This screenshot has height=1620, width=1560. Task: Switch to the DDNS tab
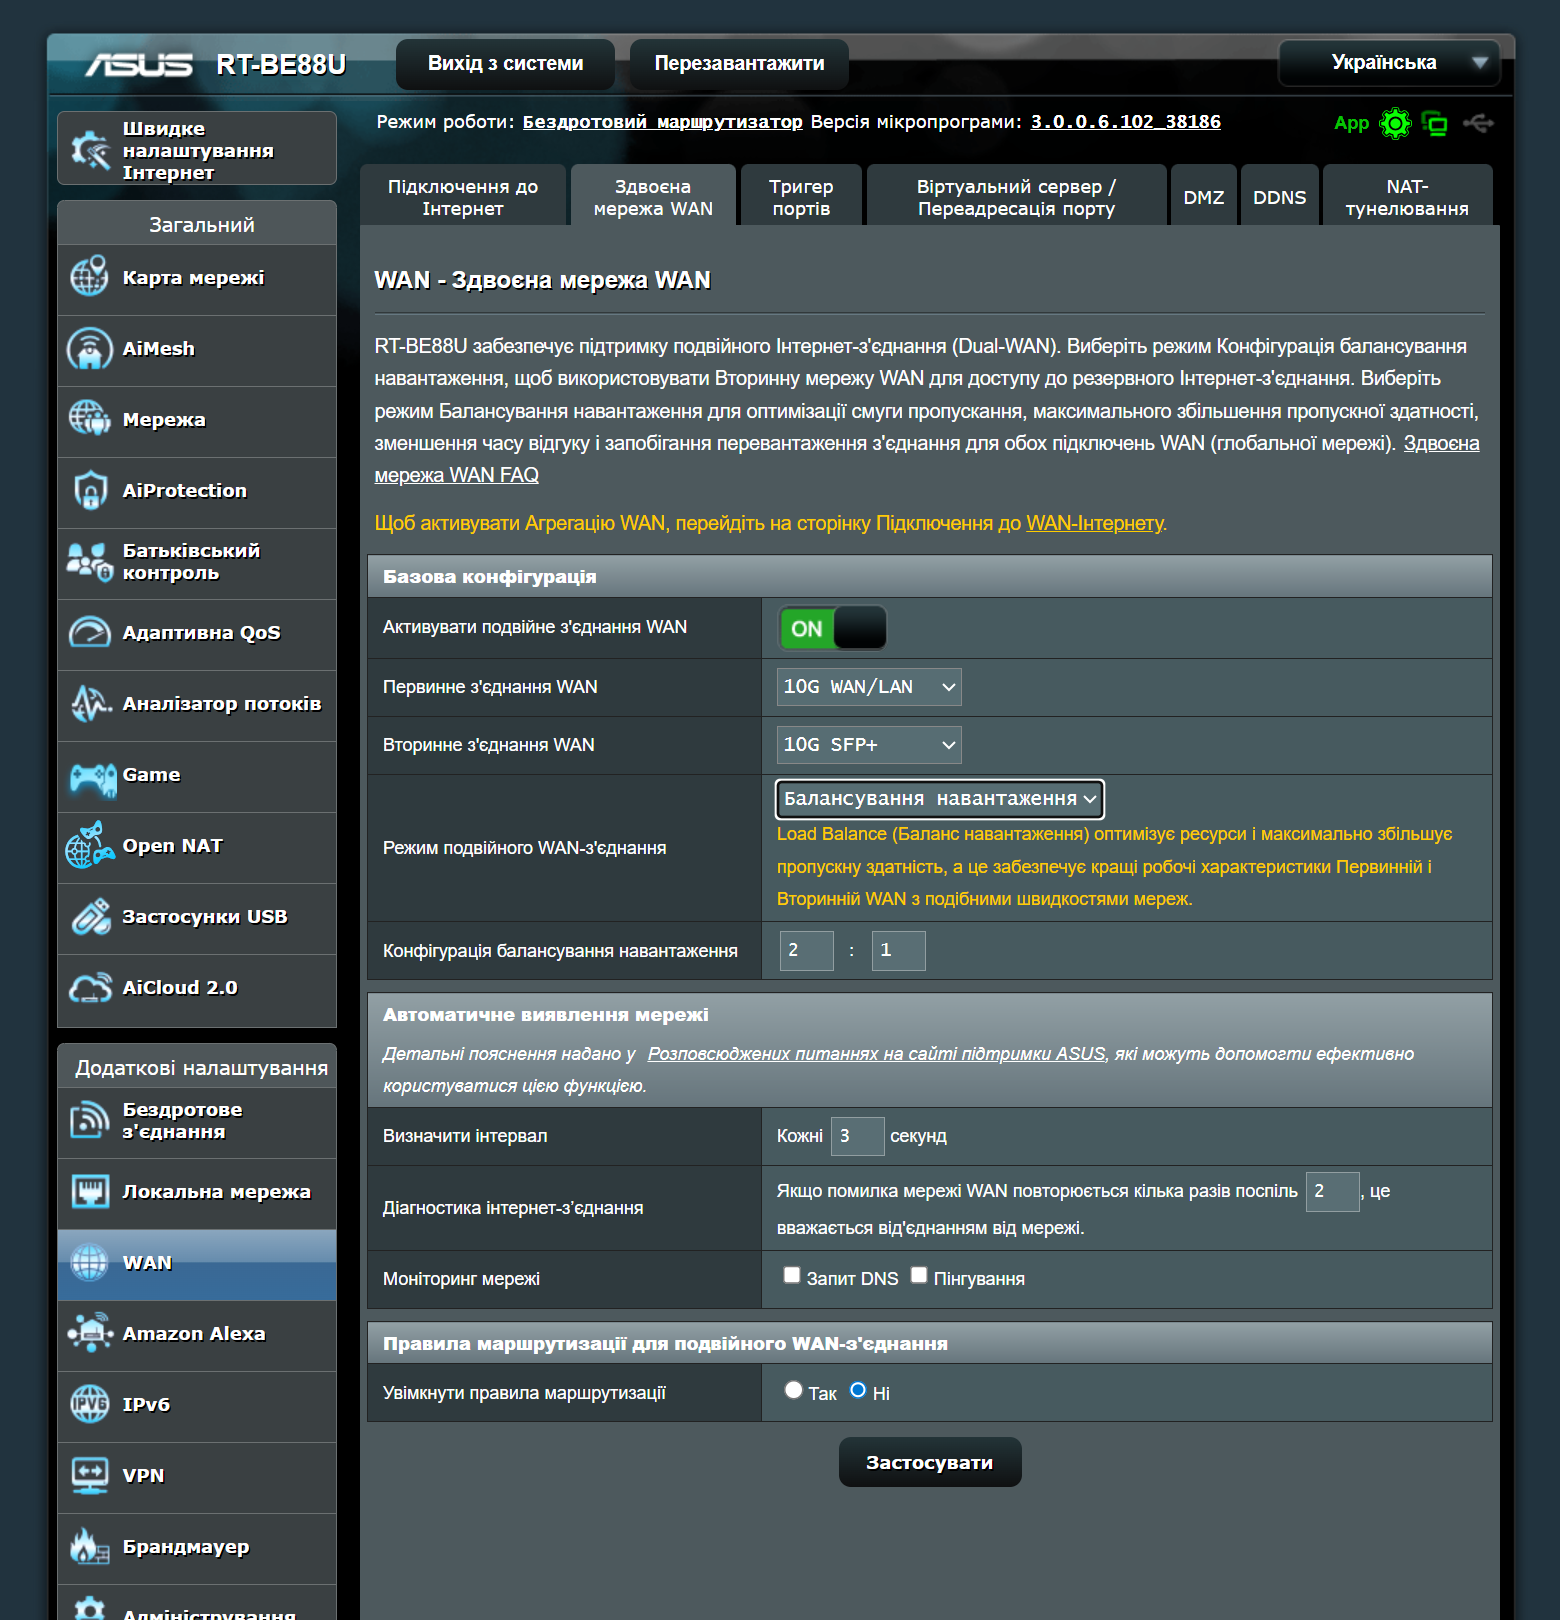coord(1280,197)
